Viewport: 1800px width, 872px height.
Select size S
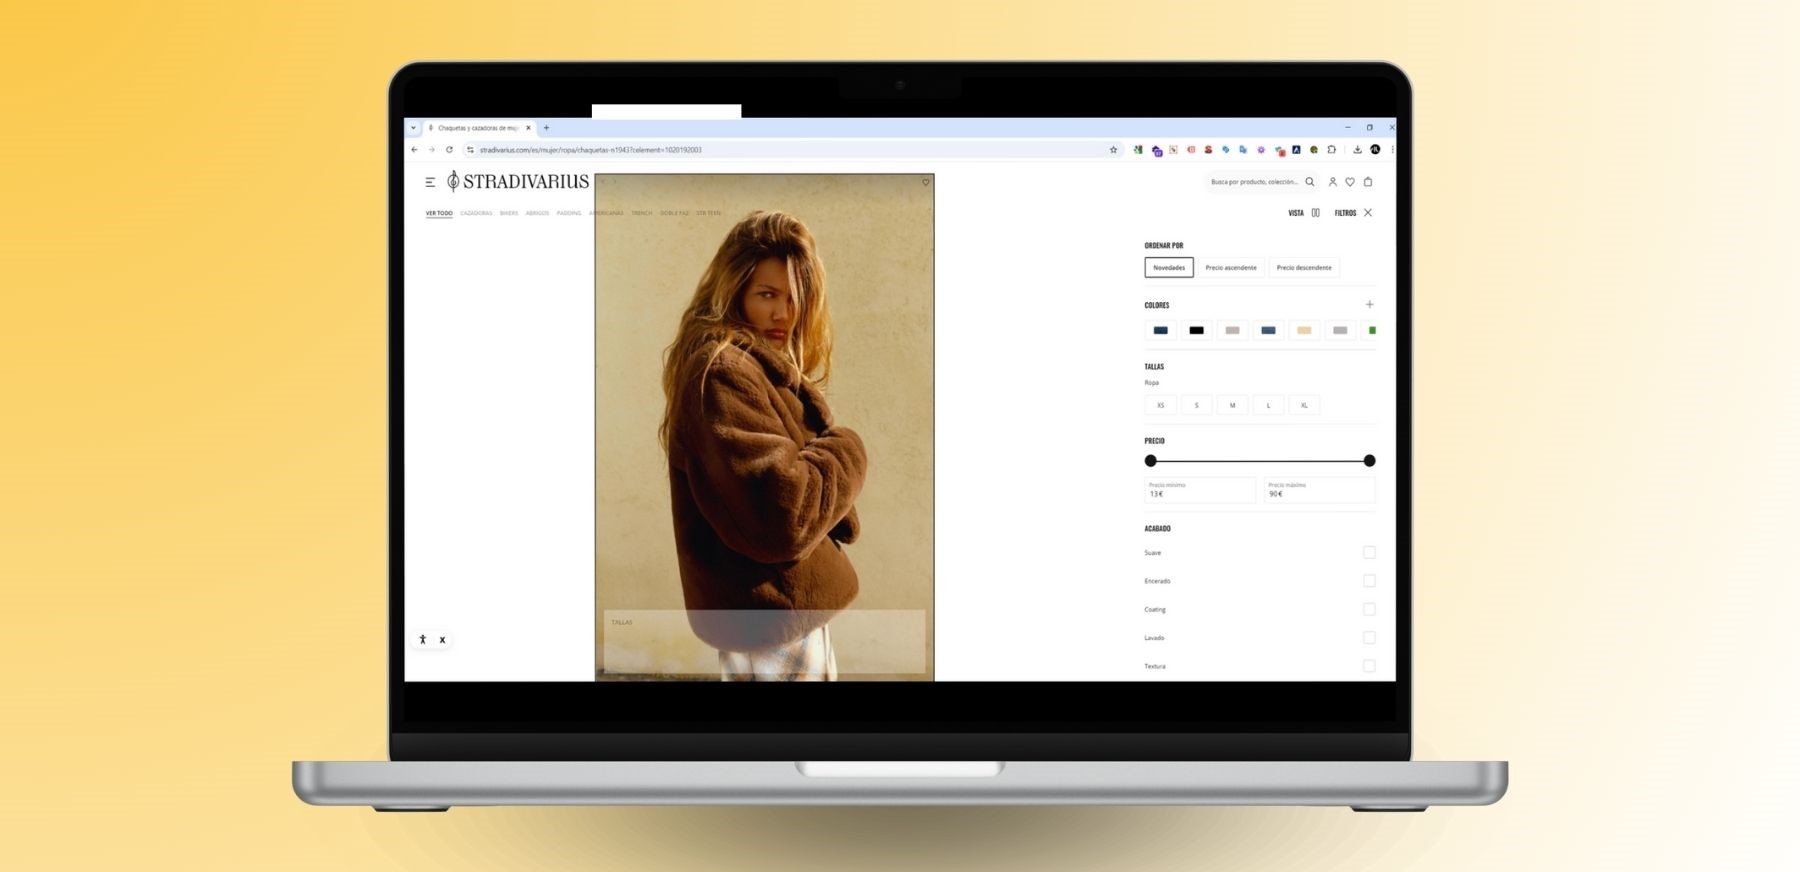(x=1196, y=405)
